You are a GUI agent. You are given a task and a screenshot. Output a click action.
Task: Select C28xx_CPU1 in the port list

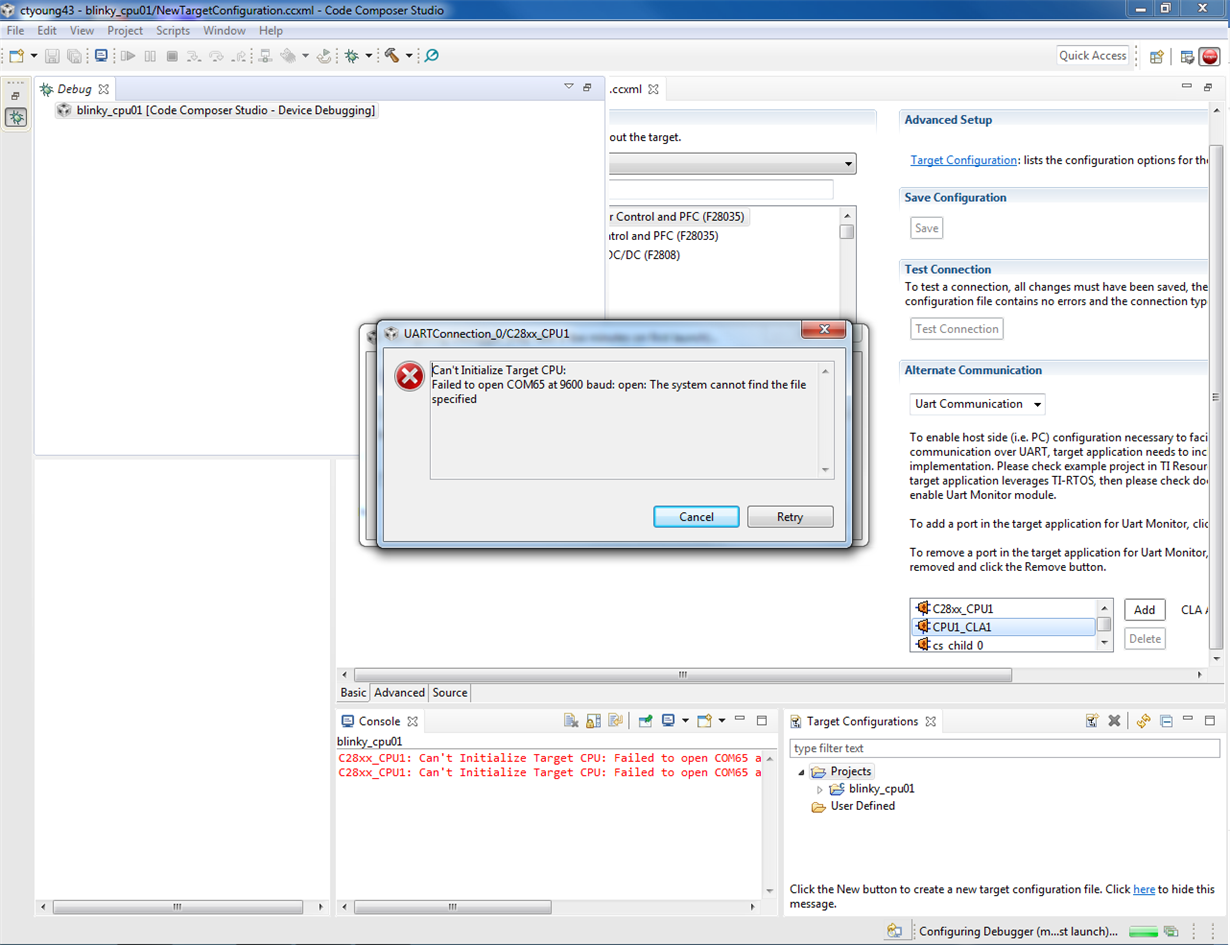click(x=1004, y=608)
